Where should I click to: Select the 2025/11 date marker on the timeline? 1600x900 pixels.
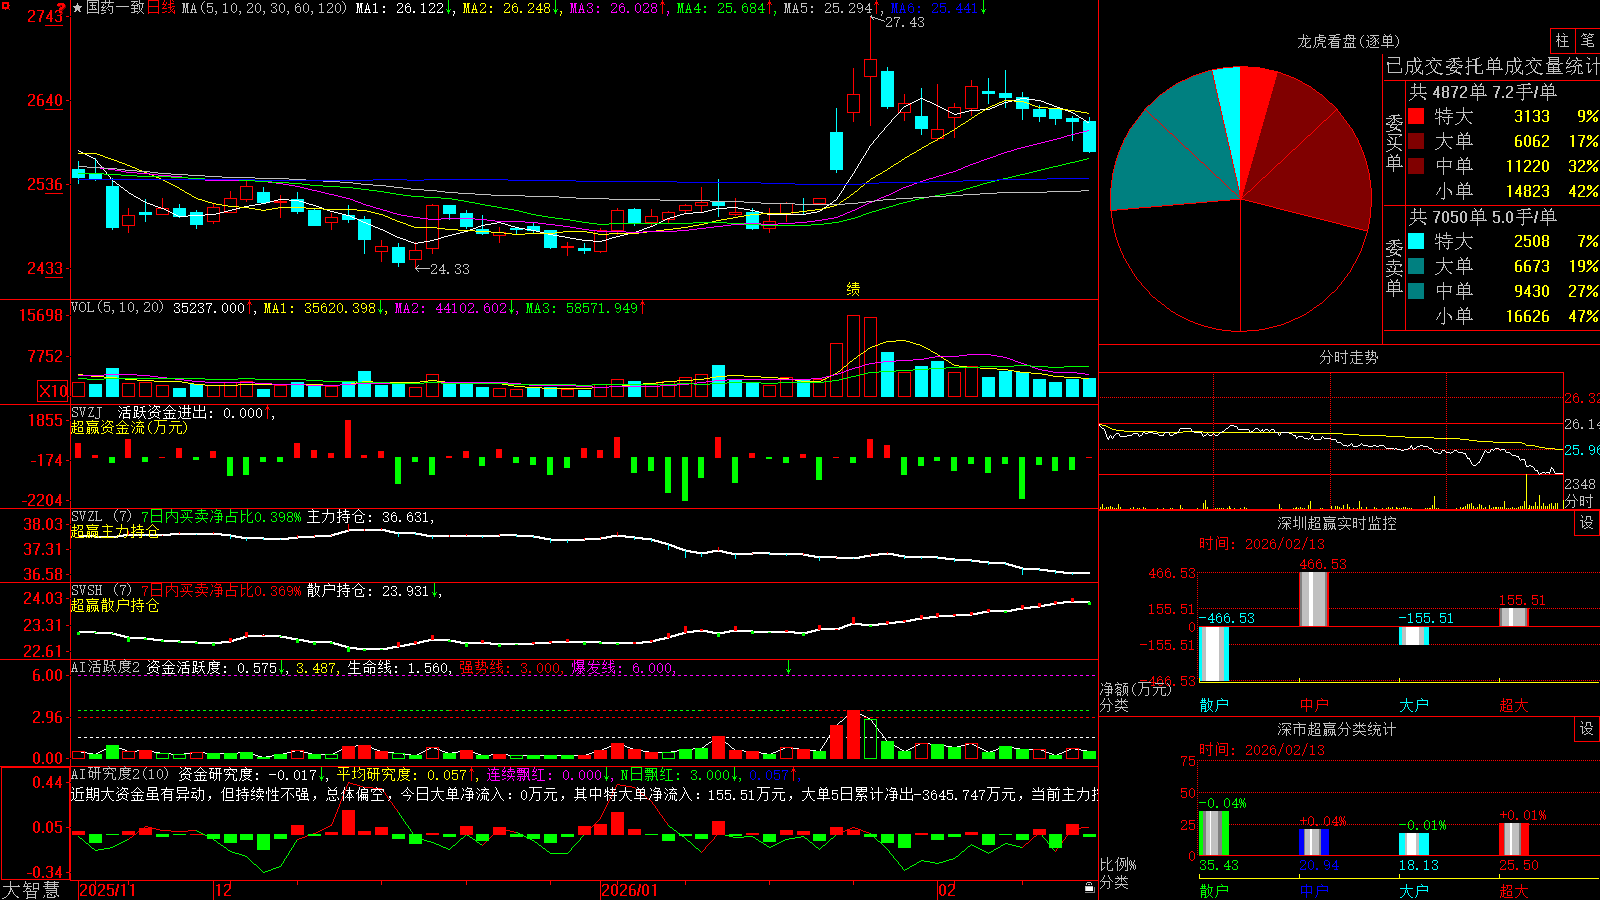pyautogui.click(x=108, y=890)
